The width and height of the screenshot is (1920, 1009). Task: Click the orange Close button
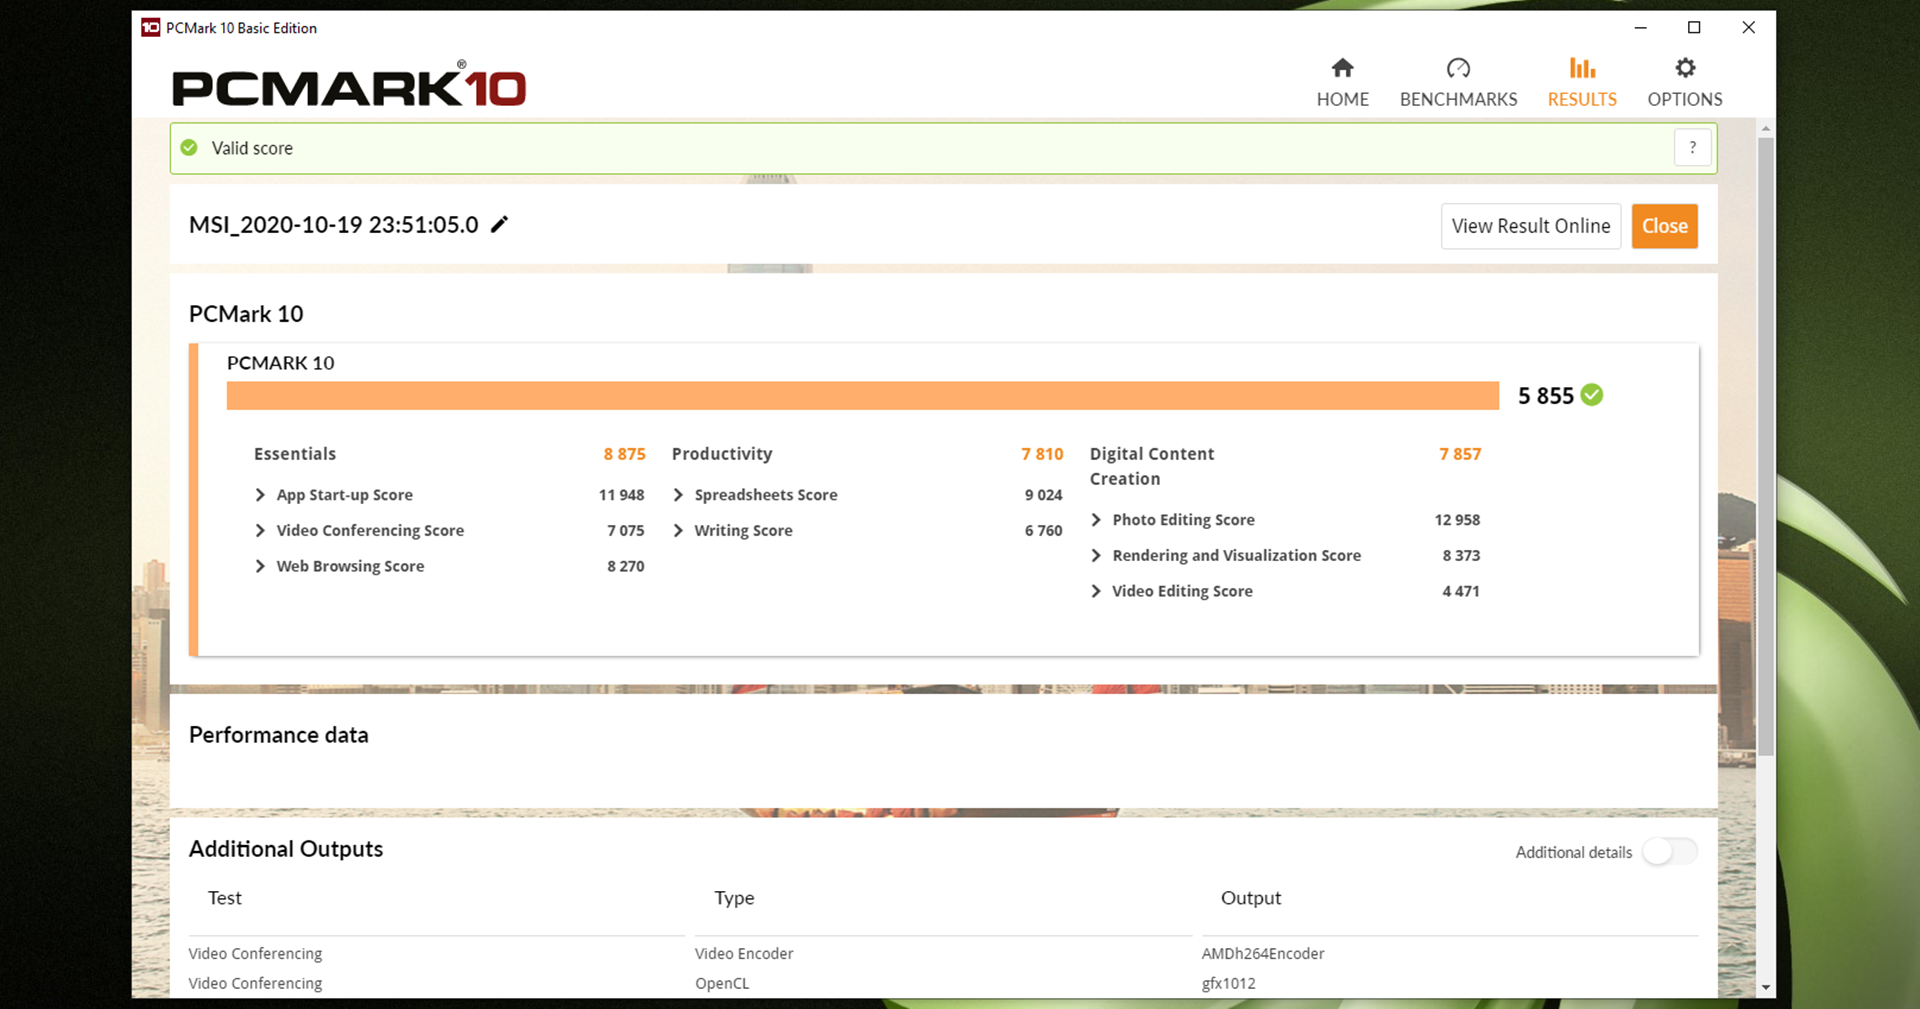point(1664,226)
